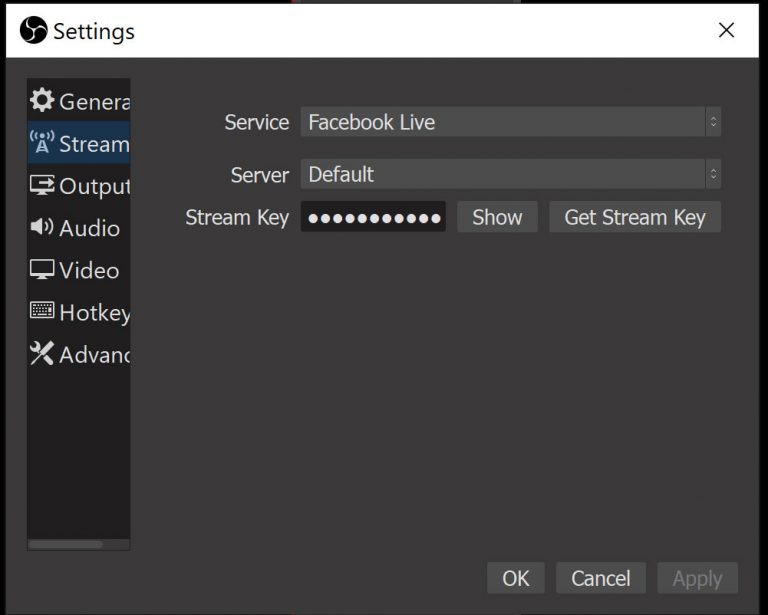Select the Stream antenna icon in the sidebar

42,143
